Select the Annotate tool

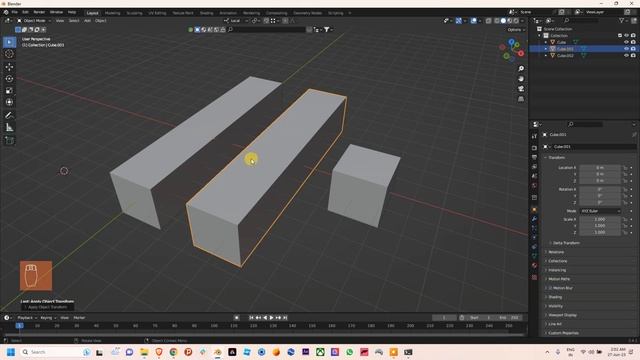[x=9, y=116]
